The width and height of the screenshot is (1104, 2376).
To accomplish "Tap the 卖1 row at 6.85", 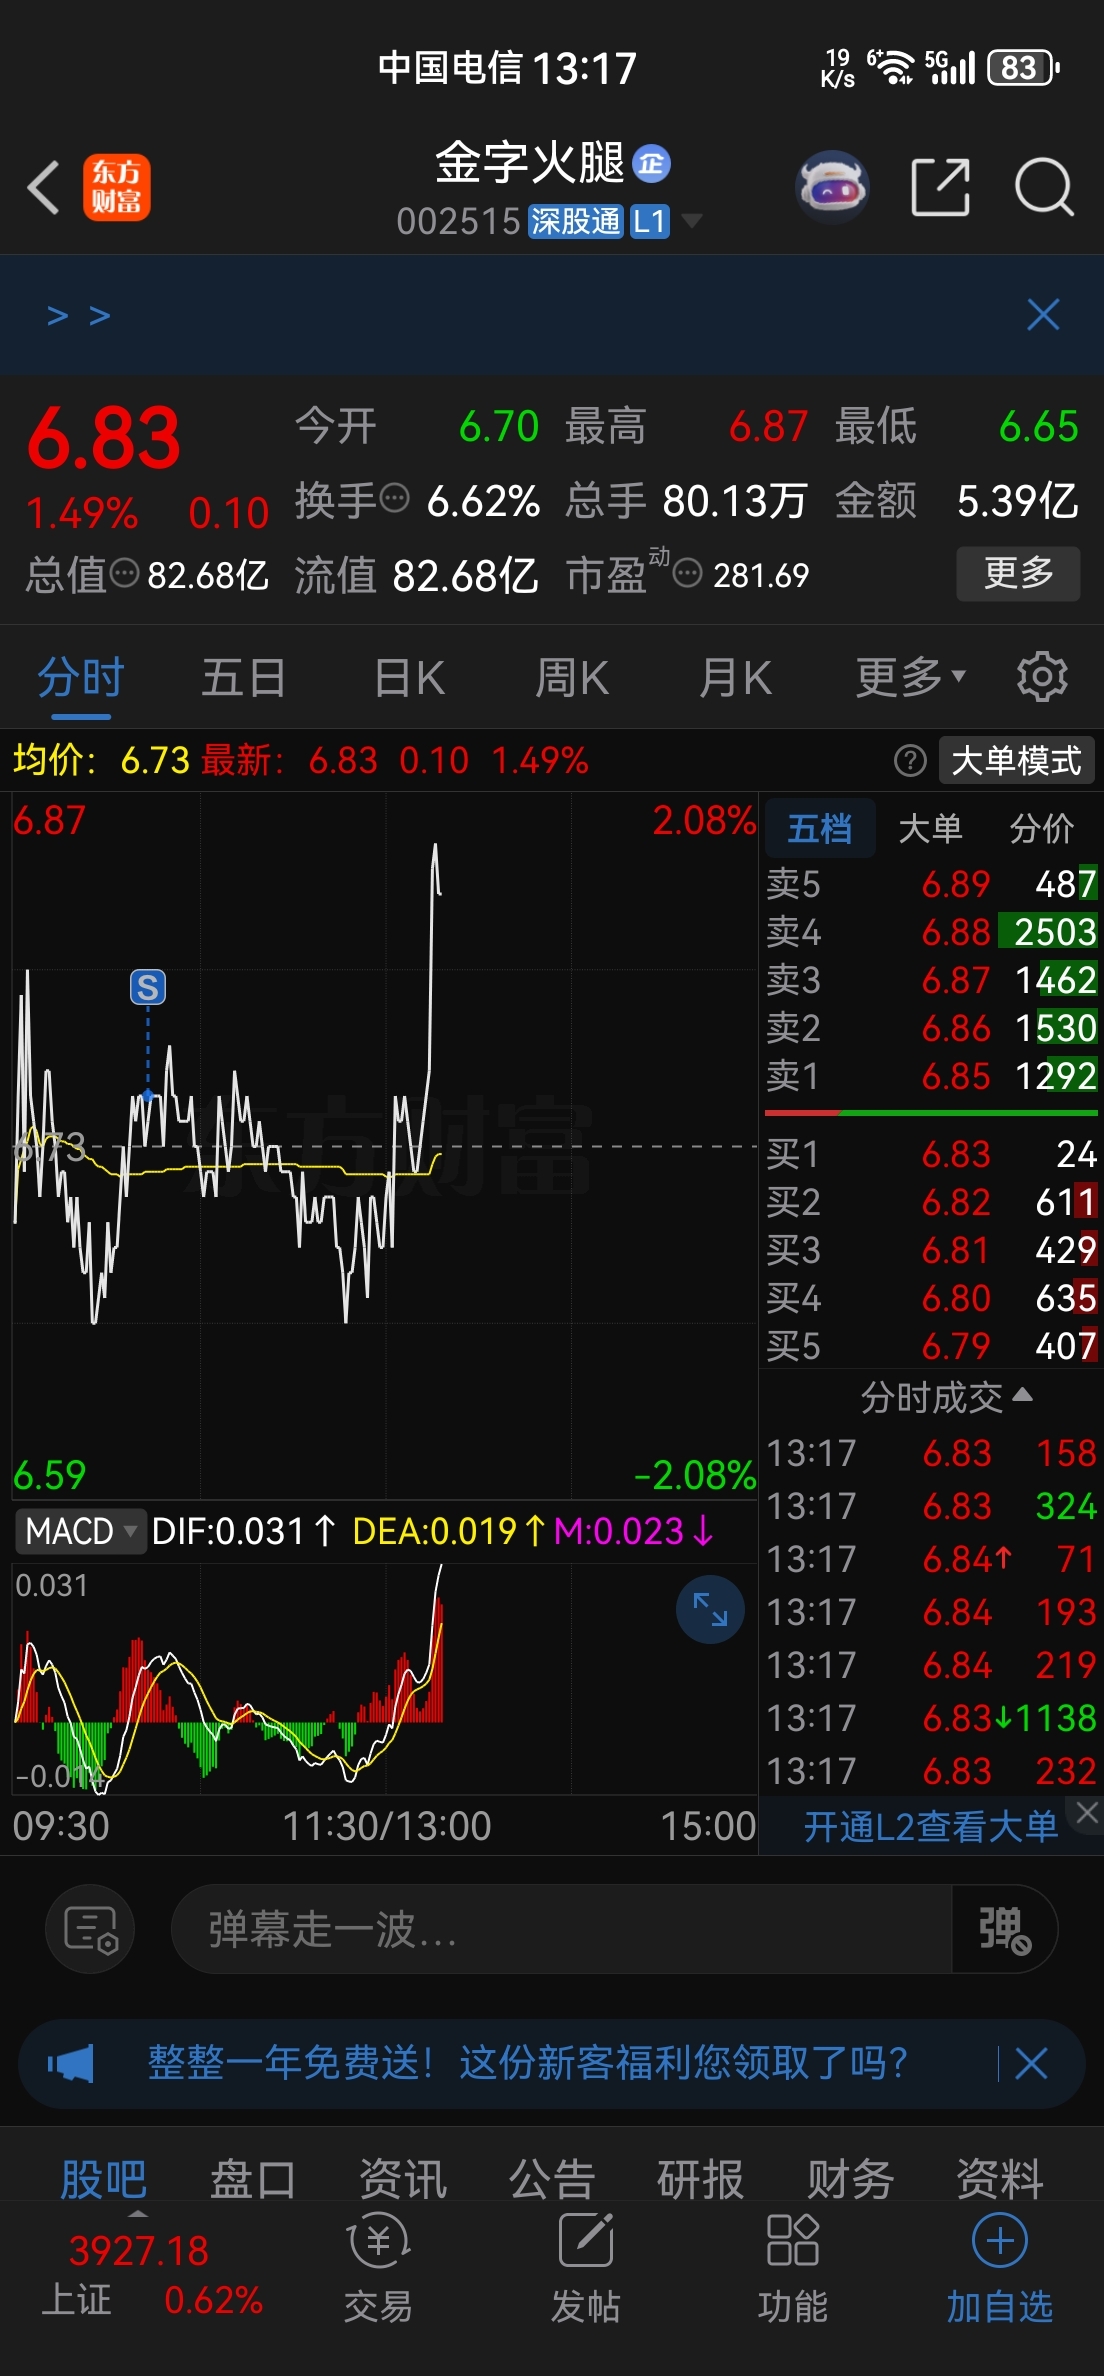I will pyautogui.click(x=931, y=1076).
